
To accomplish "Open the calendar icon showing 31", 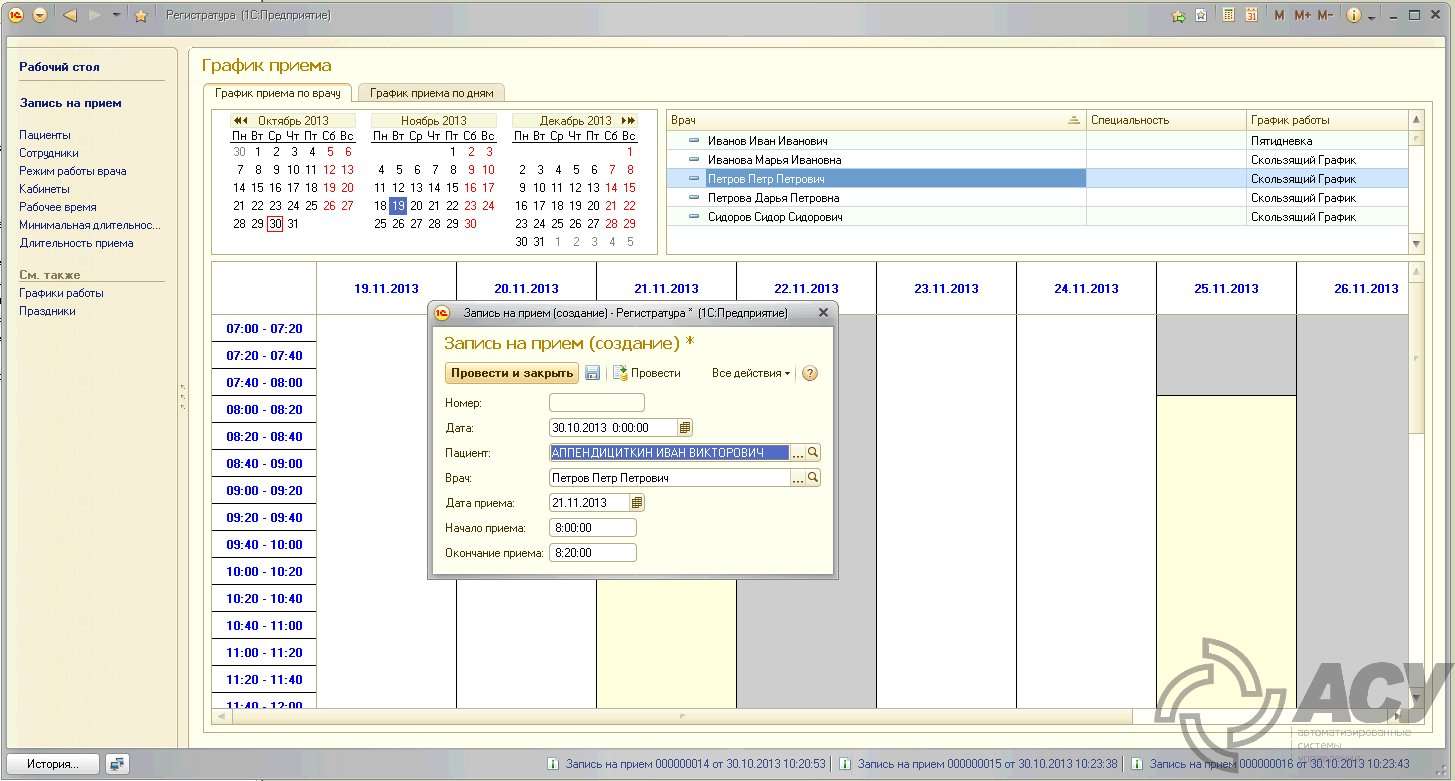I will pos(1251,15).
